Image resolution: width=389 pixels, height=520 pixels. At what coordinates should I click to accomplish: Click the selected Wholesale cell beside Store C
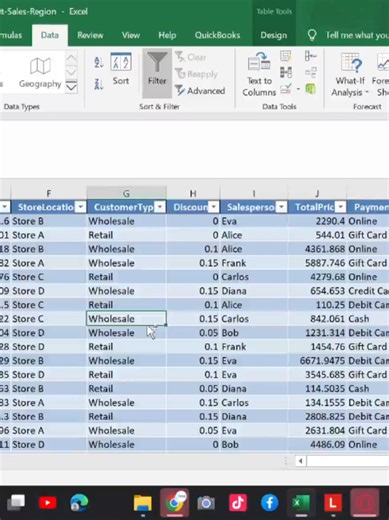pyautogui.click(x=126, y=319)
